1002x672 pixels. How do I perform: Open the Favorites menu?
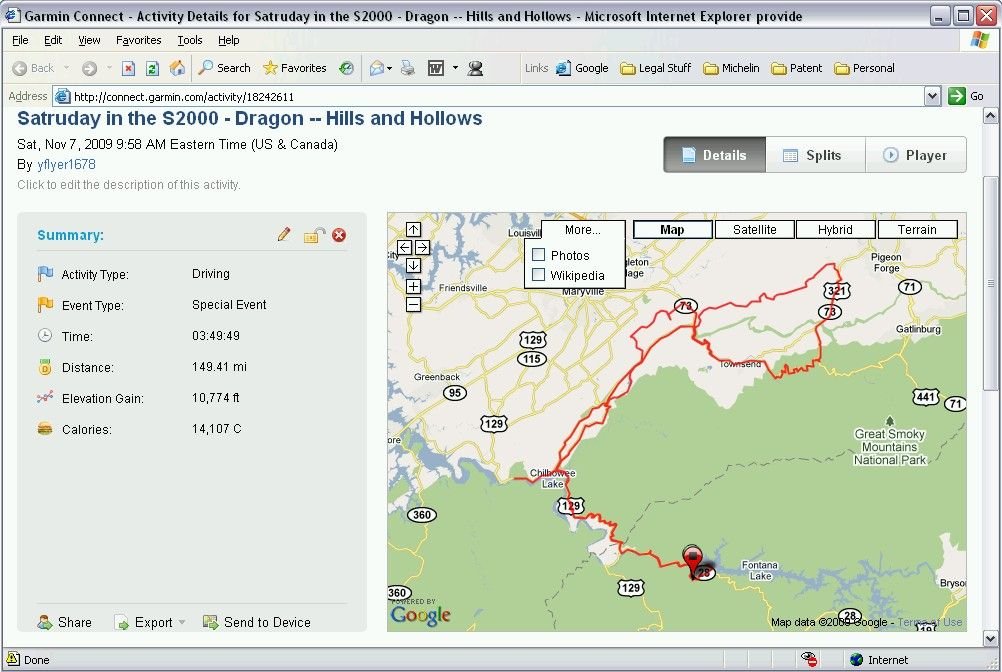coord(138,40)
